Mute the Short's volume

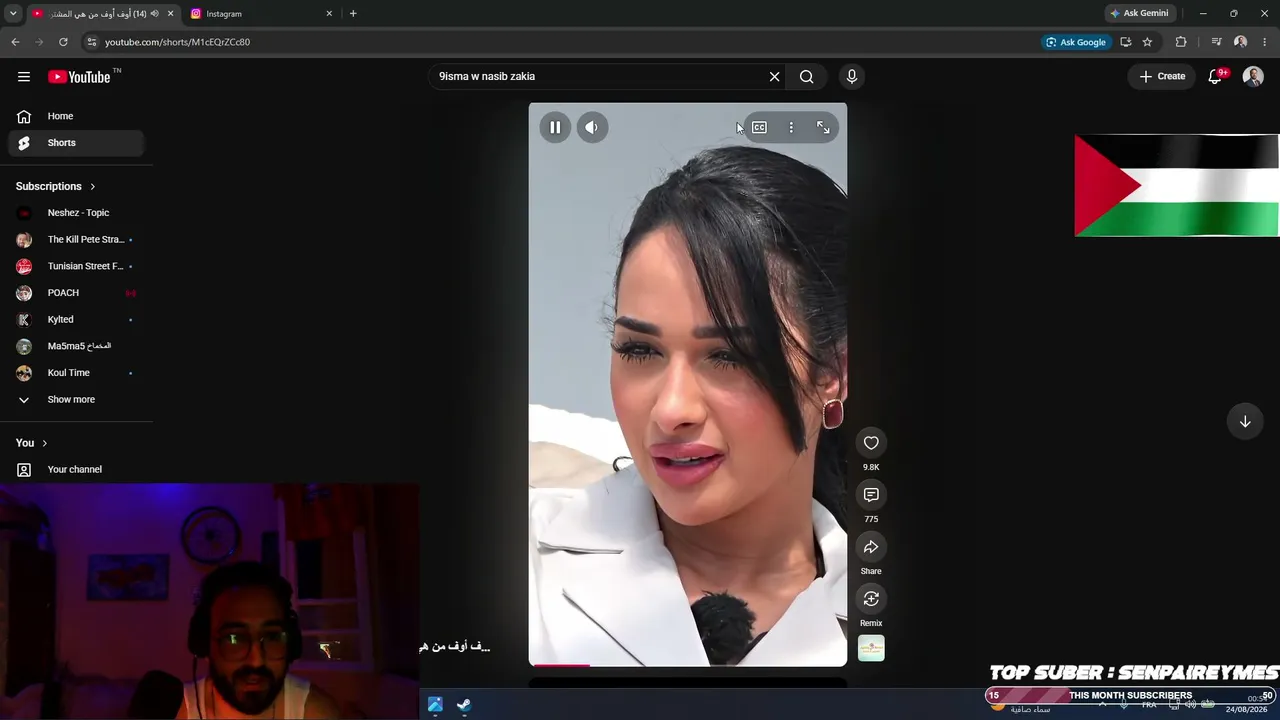592,127
